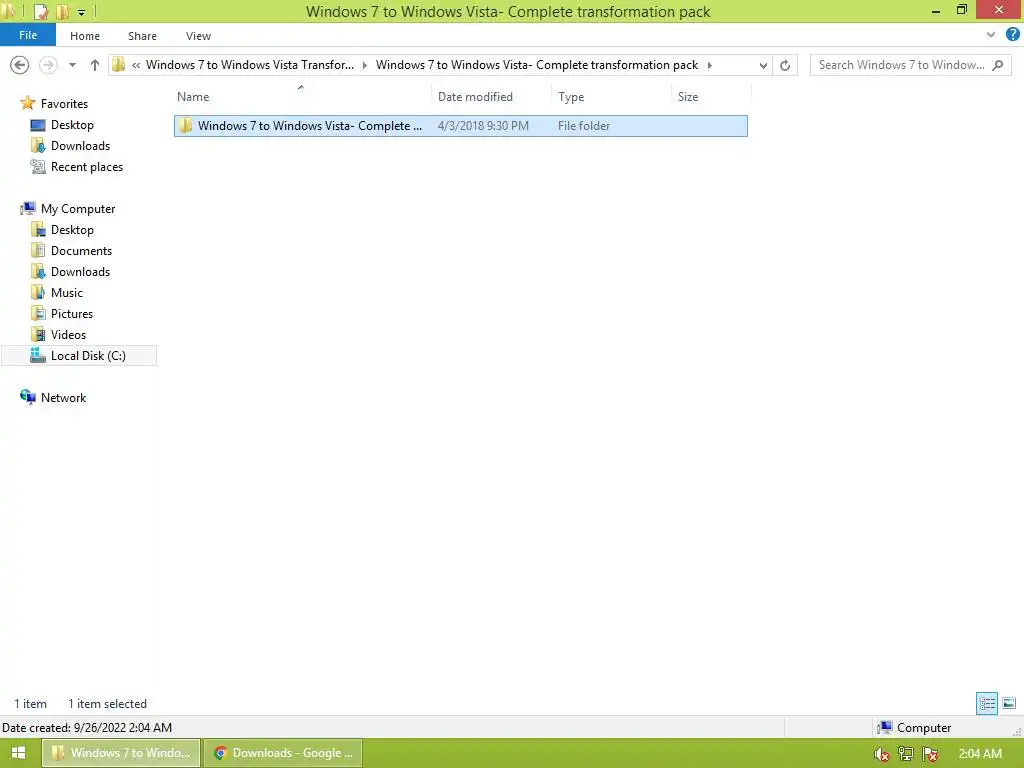Open Downloads under My Computer
Image resolution: width=1024 pixels, height=768 pixels.
click(x=80, y=272)
